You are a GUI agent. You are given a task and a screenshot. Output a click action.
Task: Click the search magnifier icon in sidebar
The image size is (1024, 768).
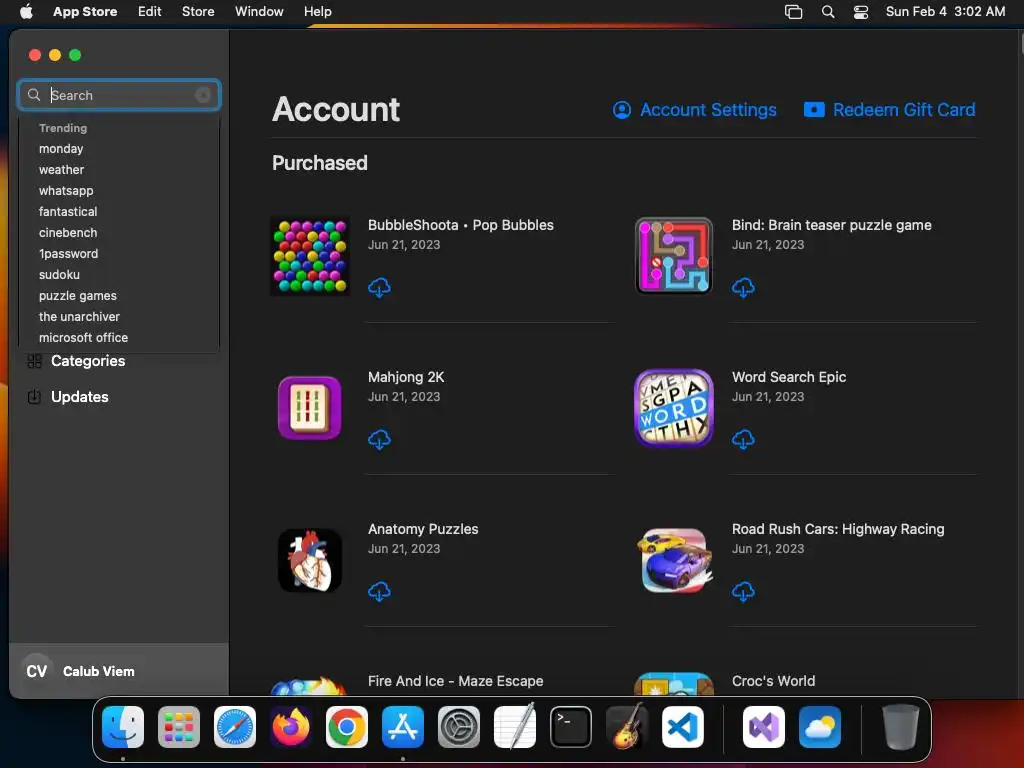click(34, 95)
